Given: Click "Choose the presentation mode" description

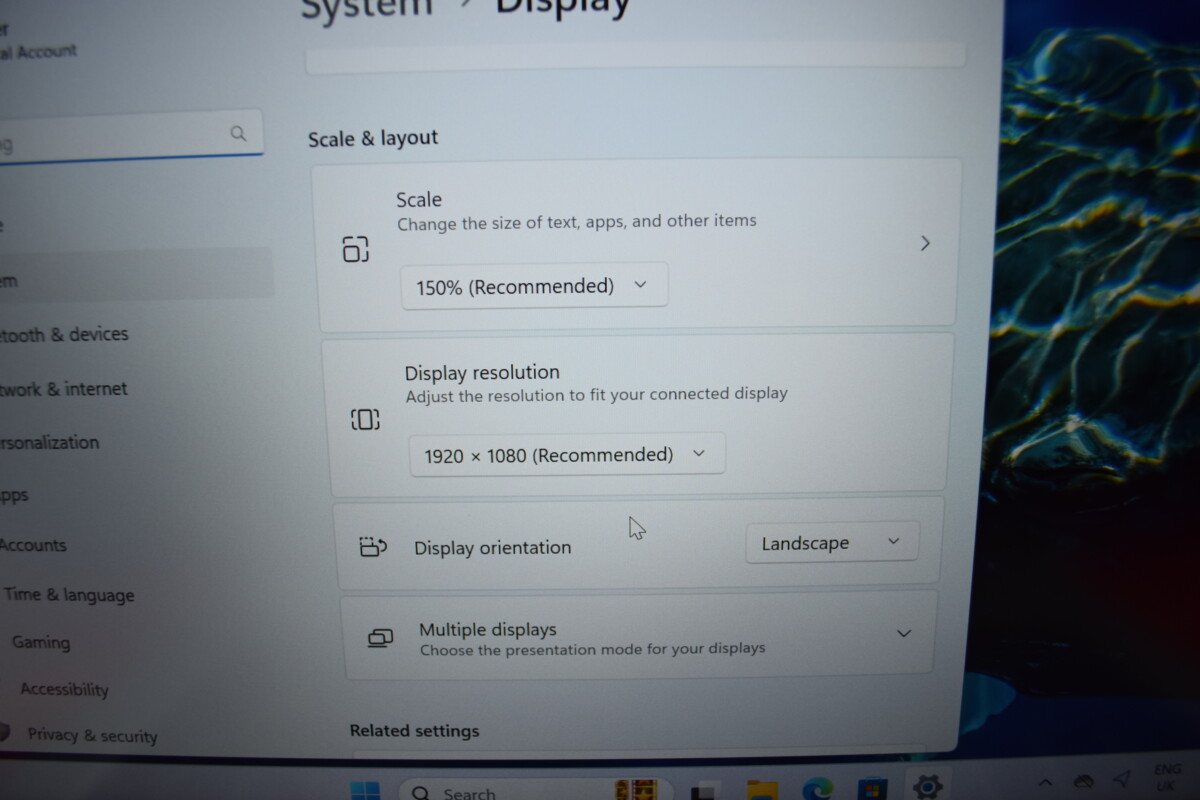Looking at the screenshot, I should [x=593, y=649].
